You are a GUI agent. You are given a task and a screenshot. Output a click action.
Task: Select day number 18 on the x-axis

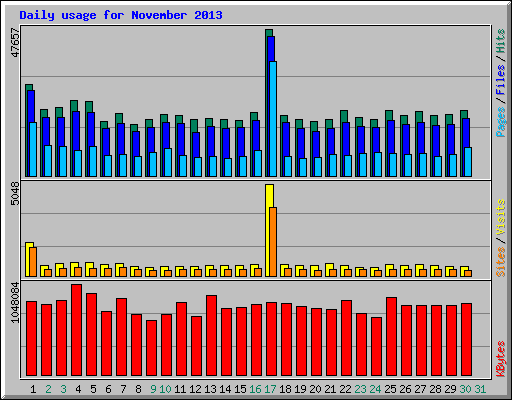point(285,389)
